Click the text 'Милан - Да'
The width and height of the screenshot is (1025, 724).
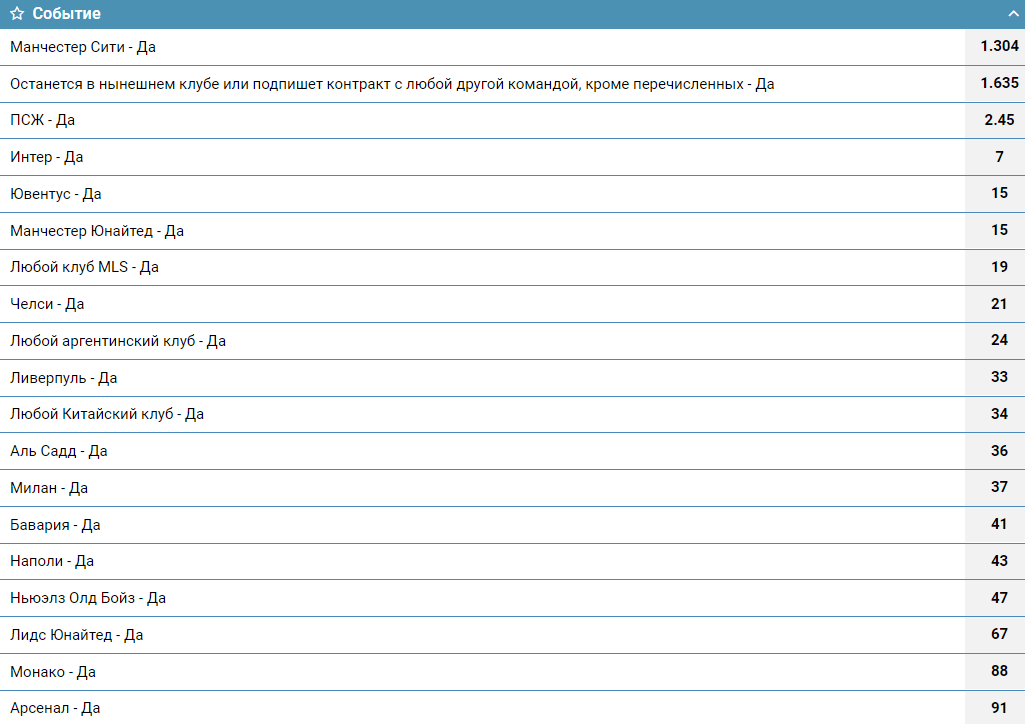(x=49, y=488)
